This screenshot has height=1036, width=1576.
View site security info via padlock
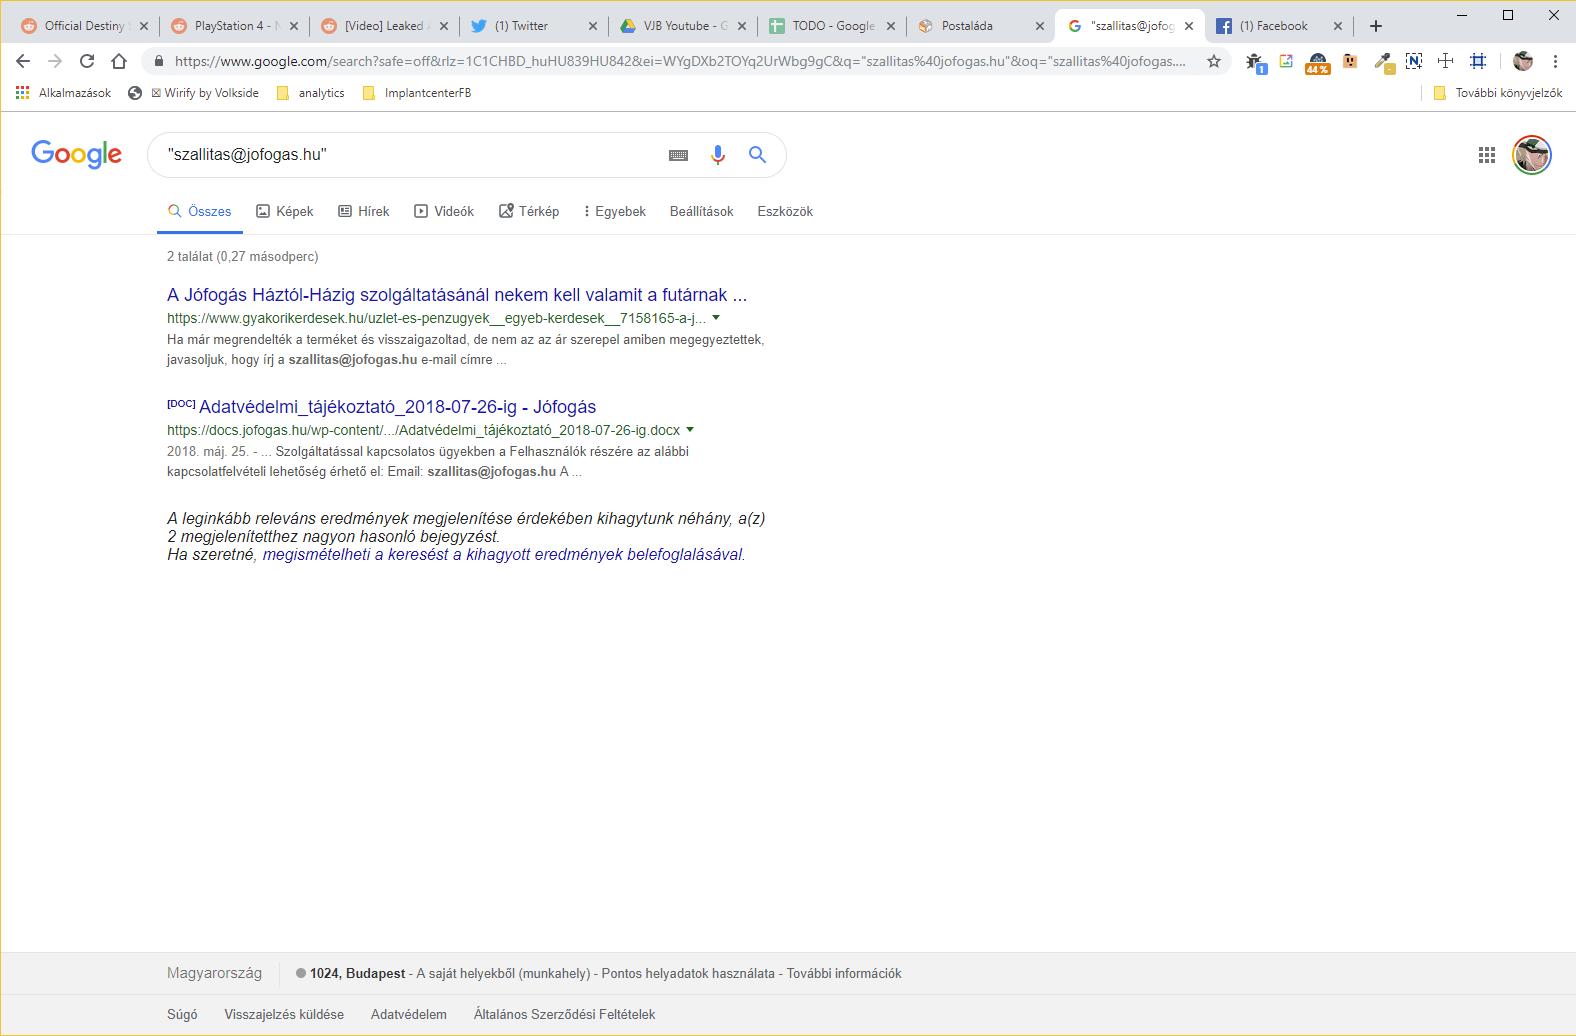pyautogui.click(x=158, y=61)
